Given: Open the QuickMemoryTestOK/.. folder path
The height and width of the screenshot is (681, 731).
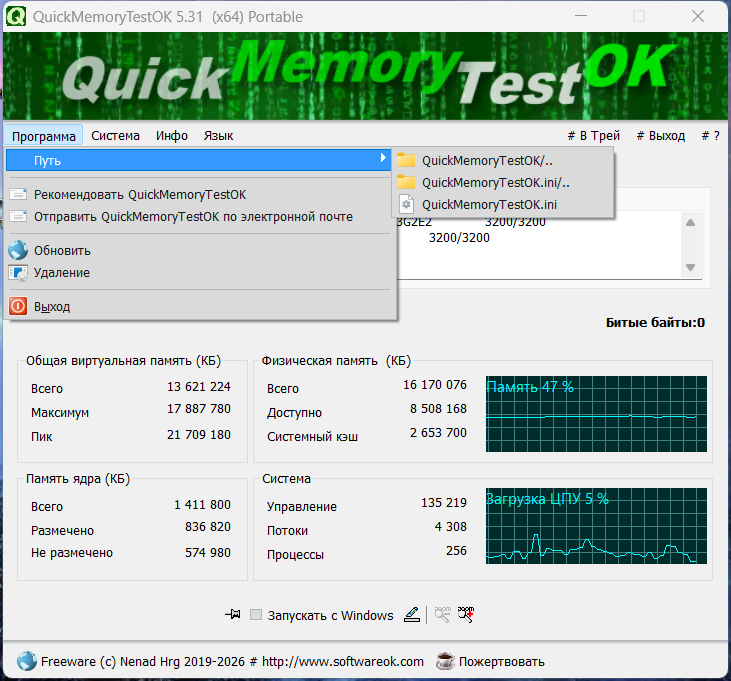Looking at the screenshot, I should pyautogui.click(x=487, y=160).
